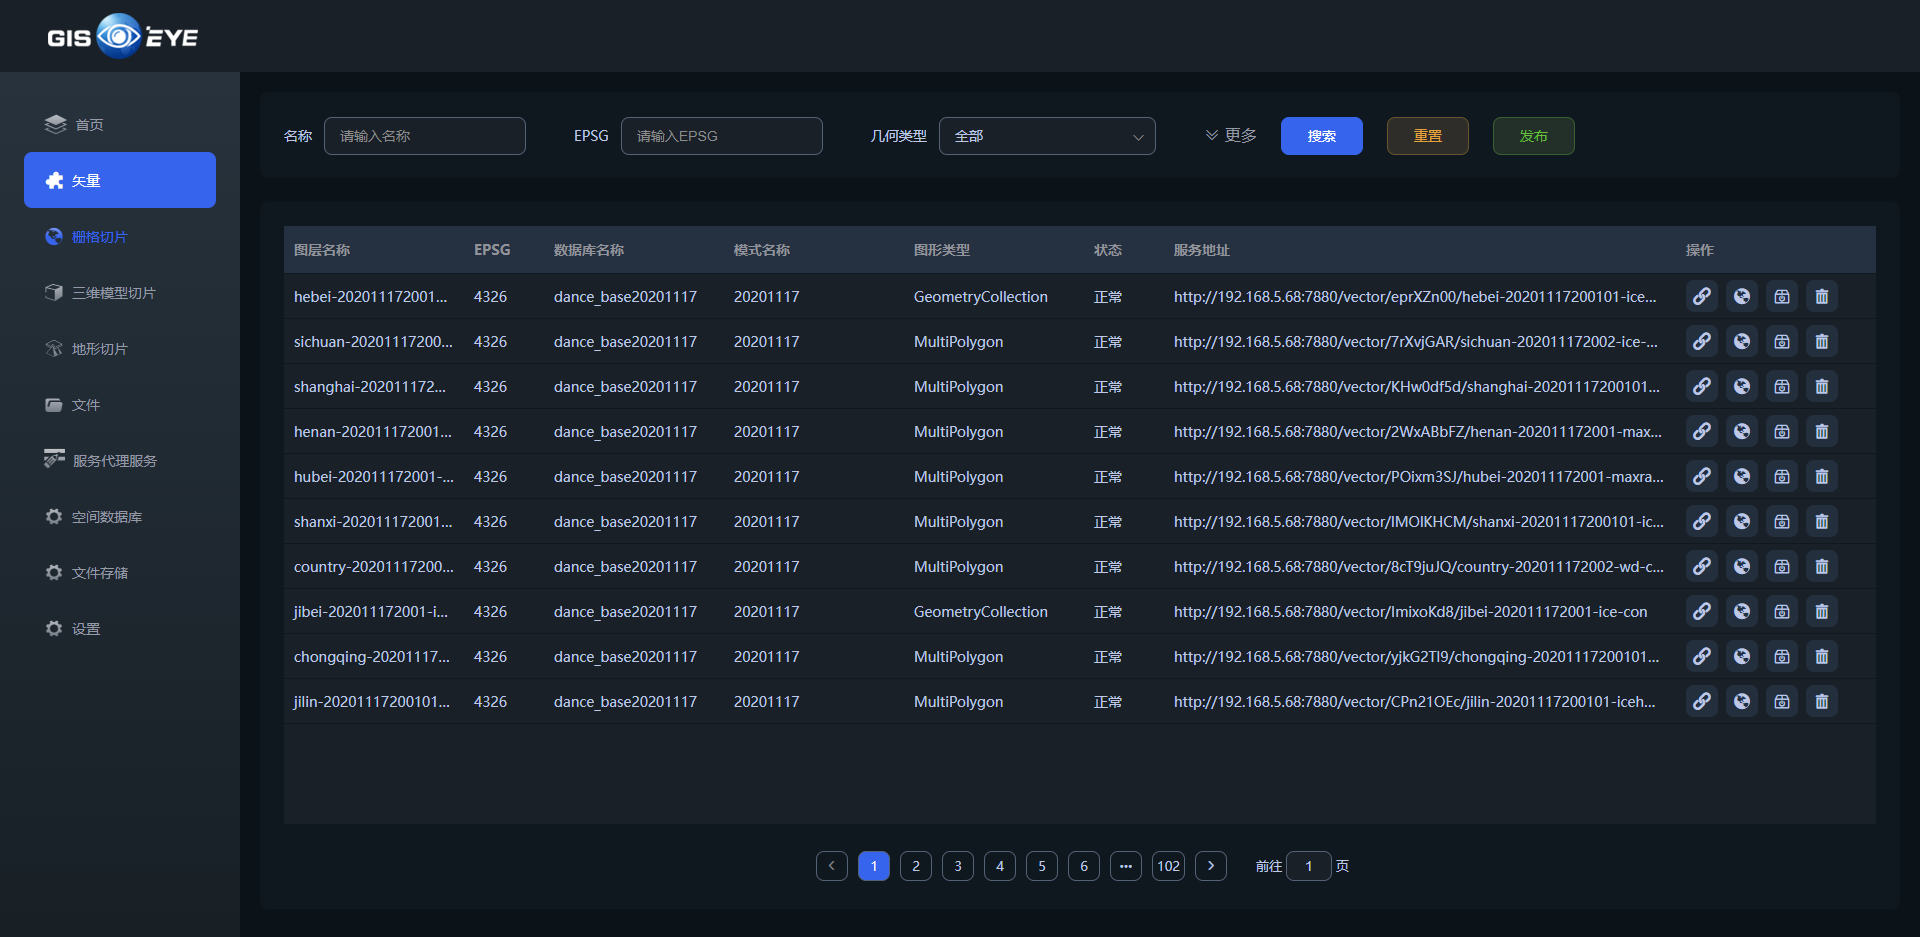
Task: Delete the jilin layer via its trash icon
Action: 1821,701
